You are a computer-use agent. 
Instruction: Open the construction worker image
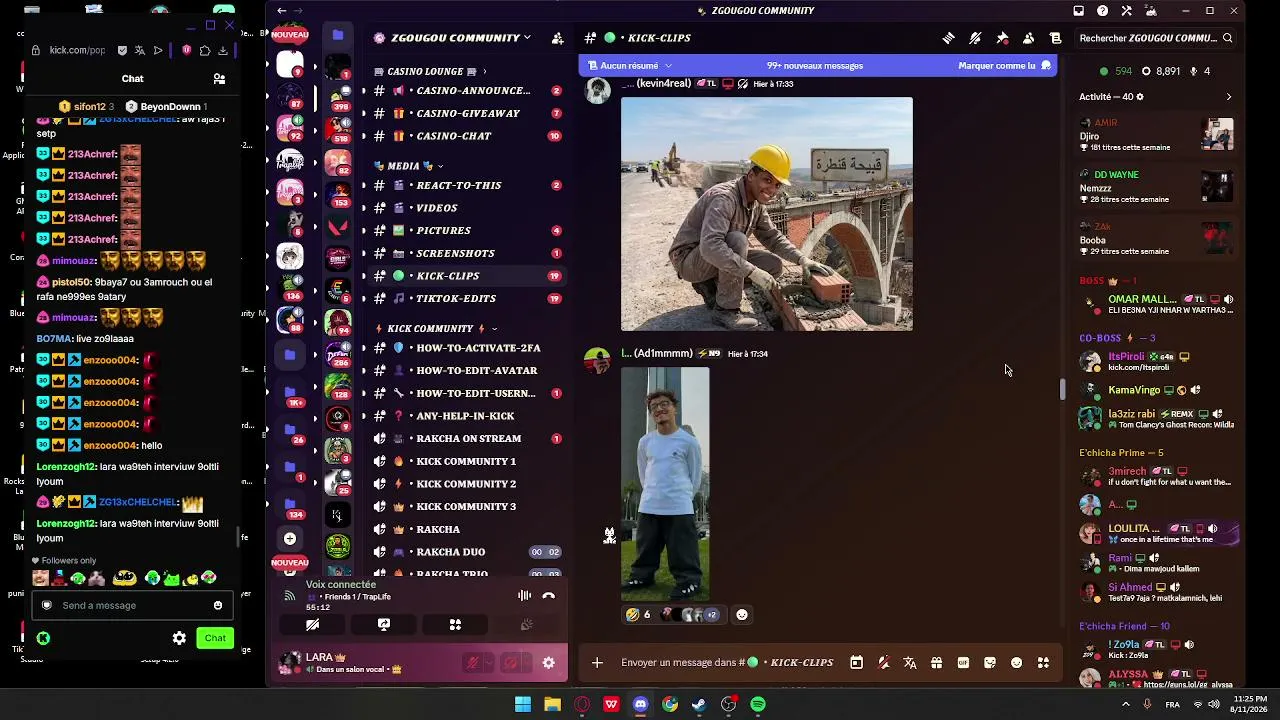(x=767, y=214)
